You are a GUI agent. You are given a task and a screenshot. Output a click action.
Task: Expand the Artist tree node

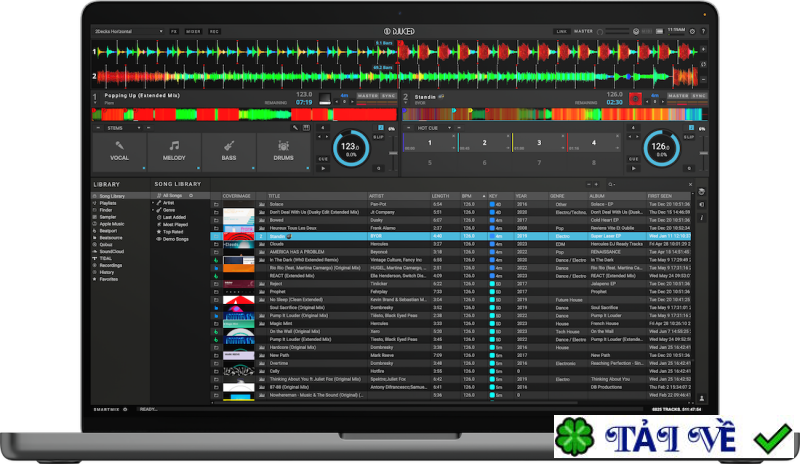[x=153, y=203]
